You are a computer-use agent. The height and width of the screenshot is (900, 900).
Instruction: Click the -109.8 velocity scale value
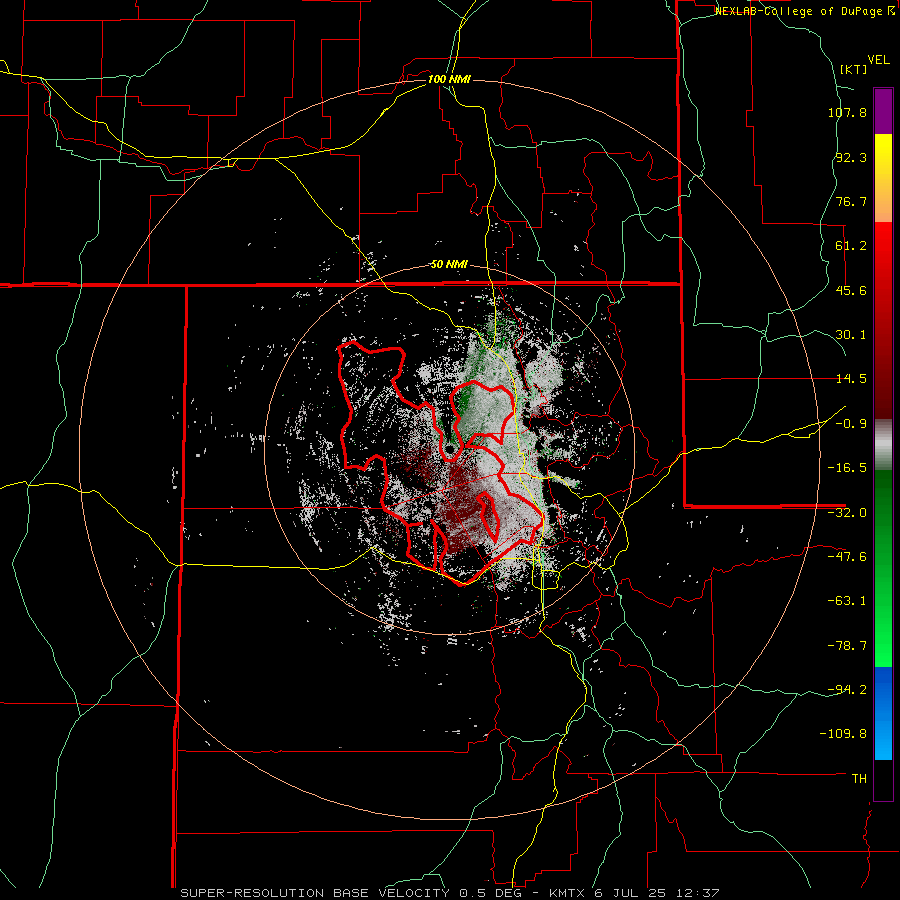(x=844, y=734)
